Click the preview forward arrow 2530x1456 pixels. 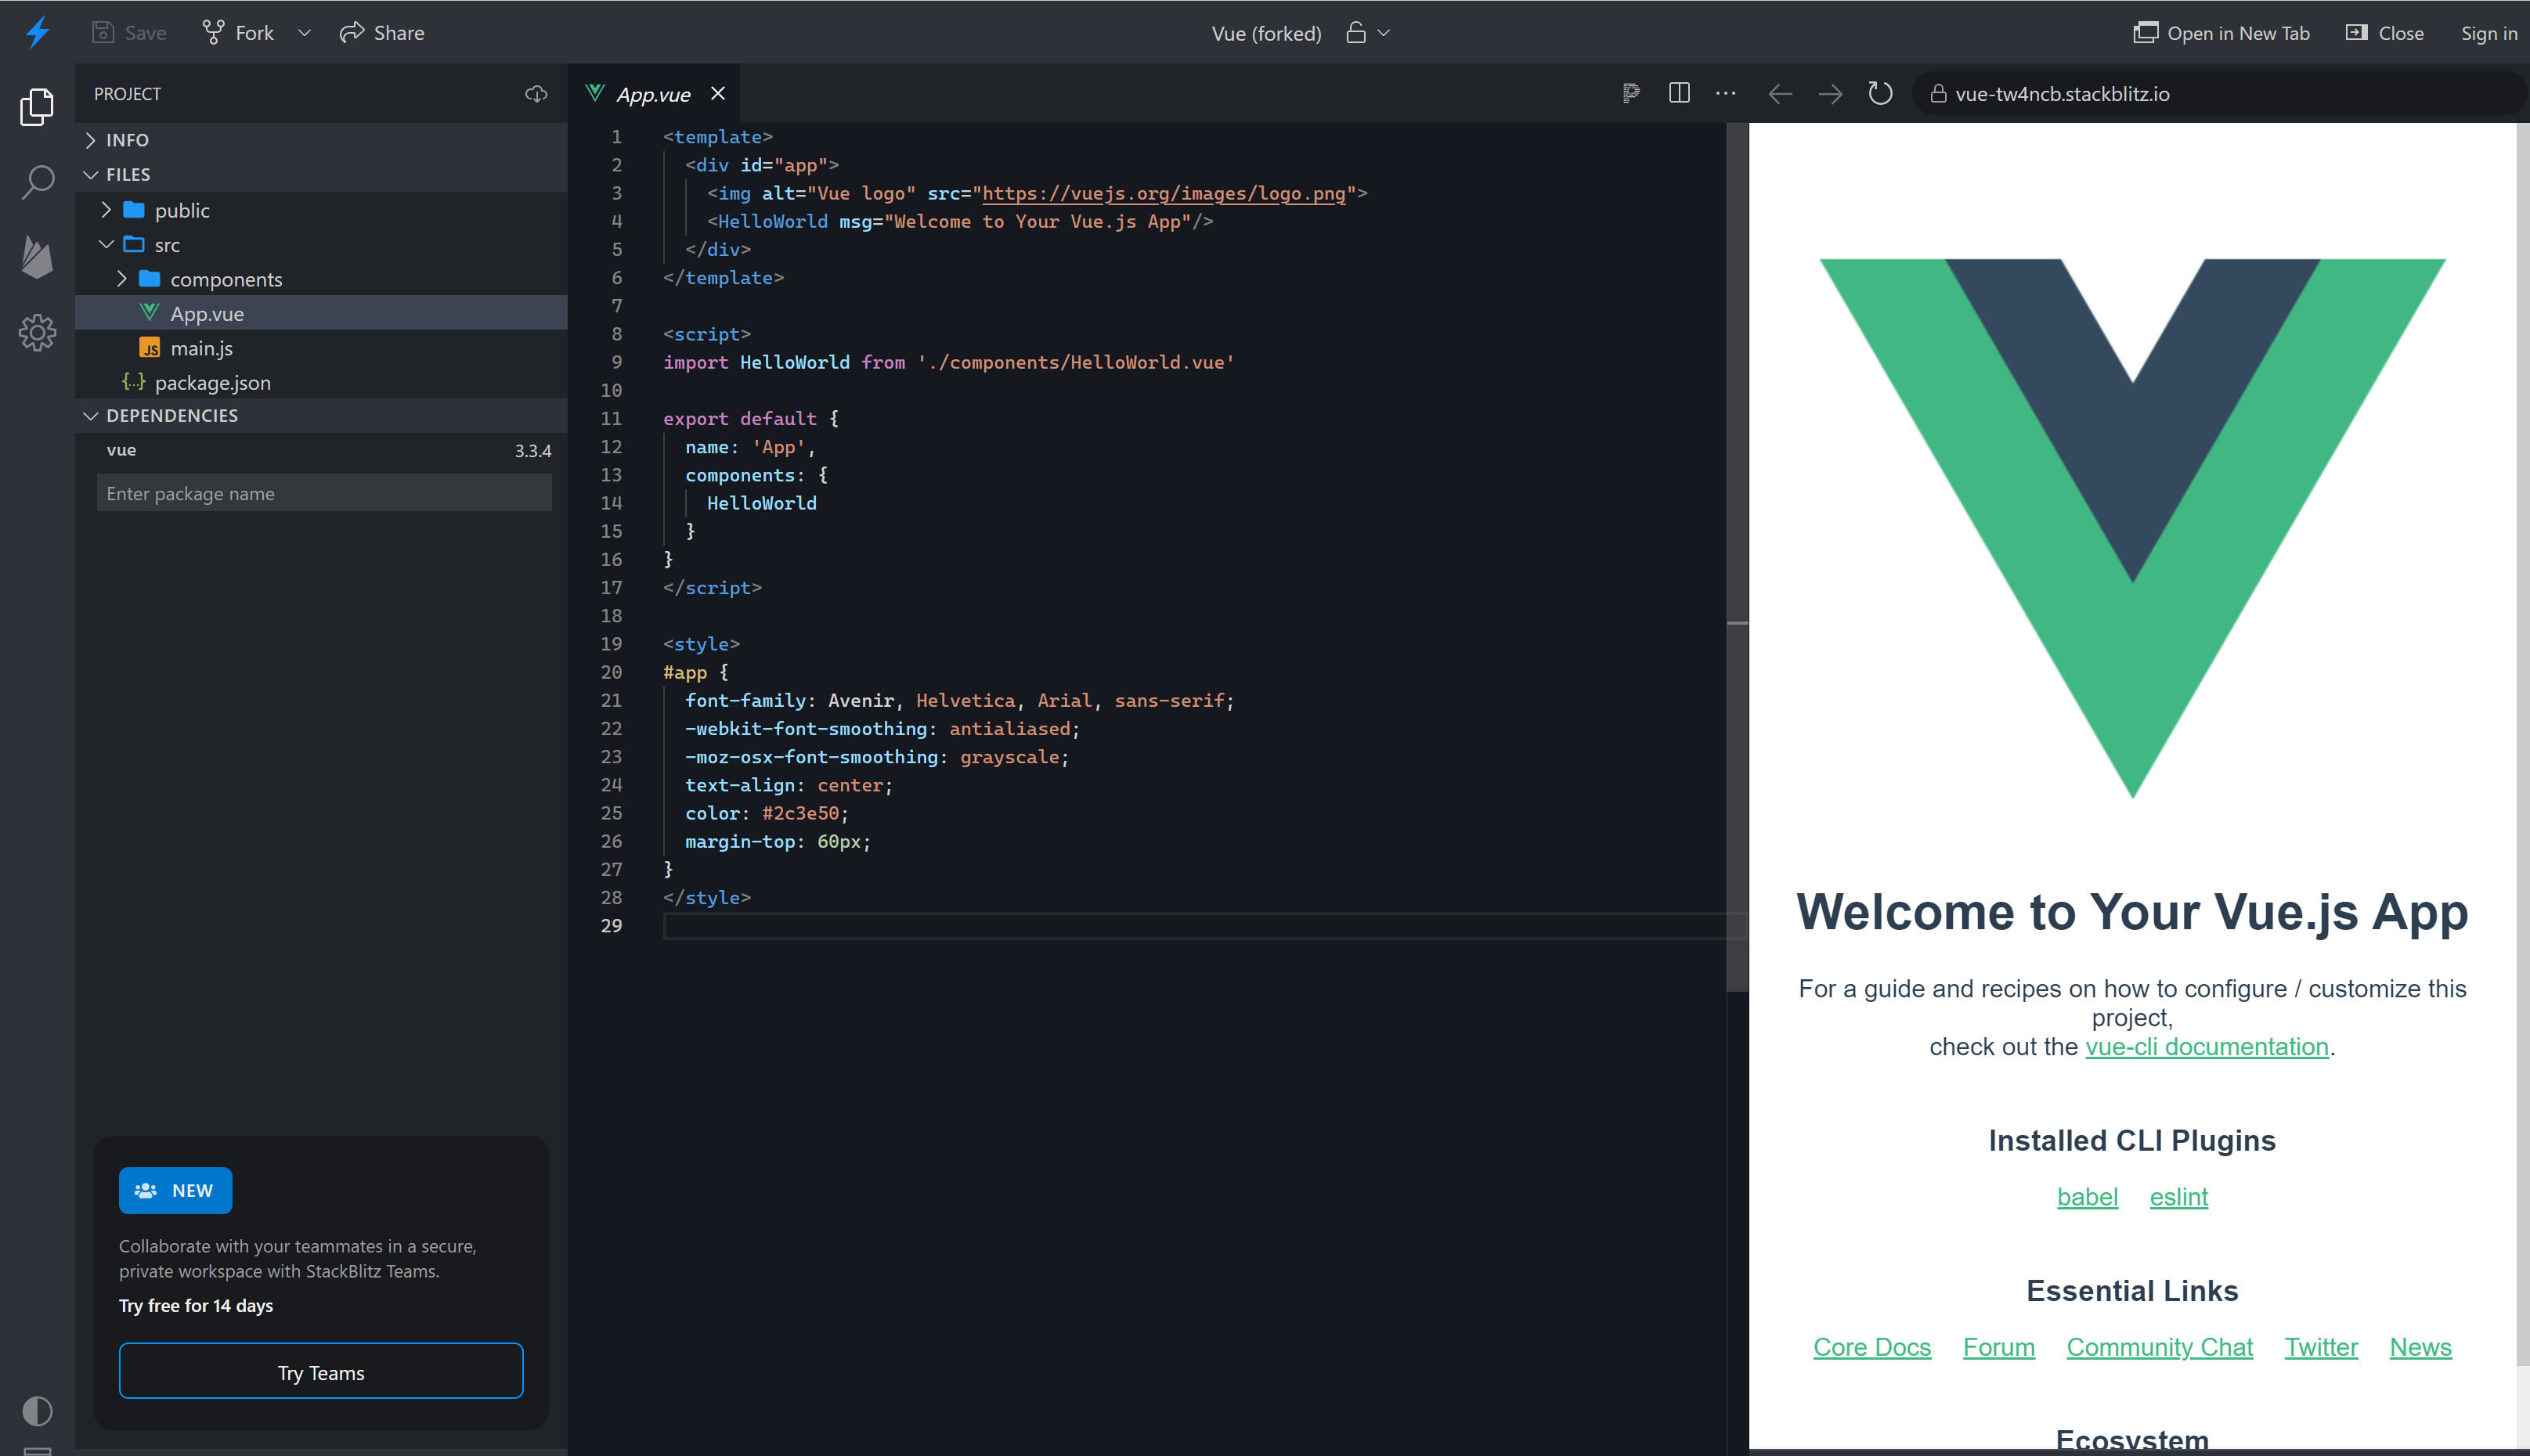[x=1830, y=94]
